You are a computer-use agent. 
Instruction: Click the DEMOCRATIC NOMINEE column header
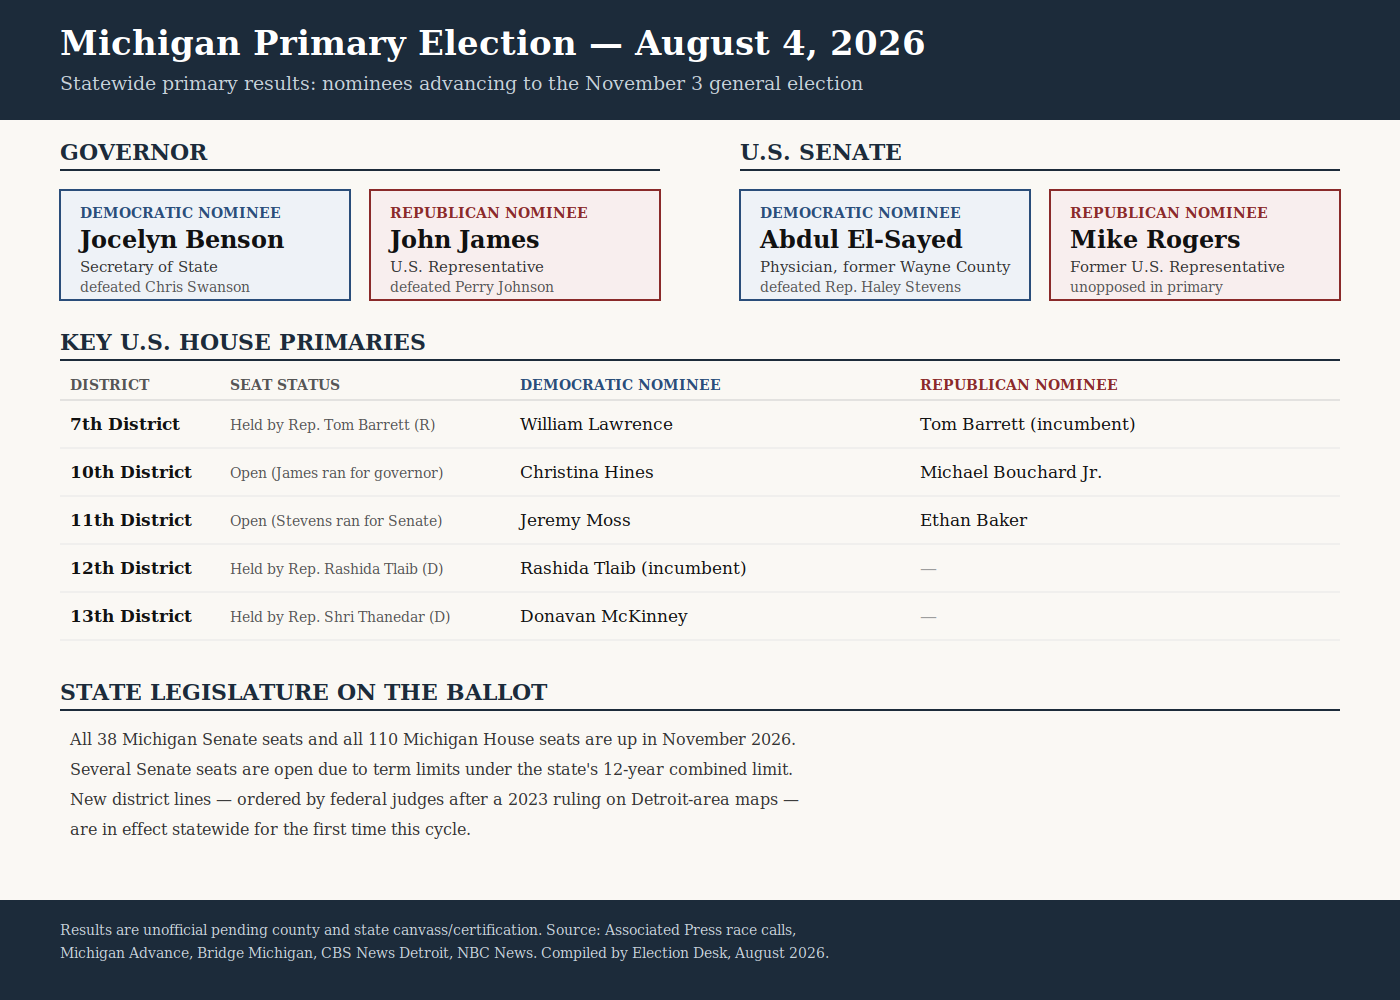620,385
